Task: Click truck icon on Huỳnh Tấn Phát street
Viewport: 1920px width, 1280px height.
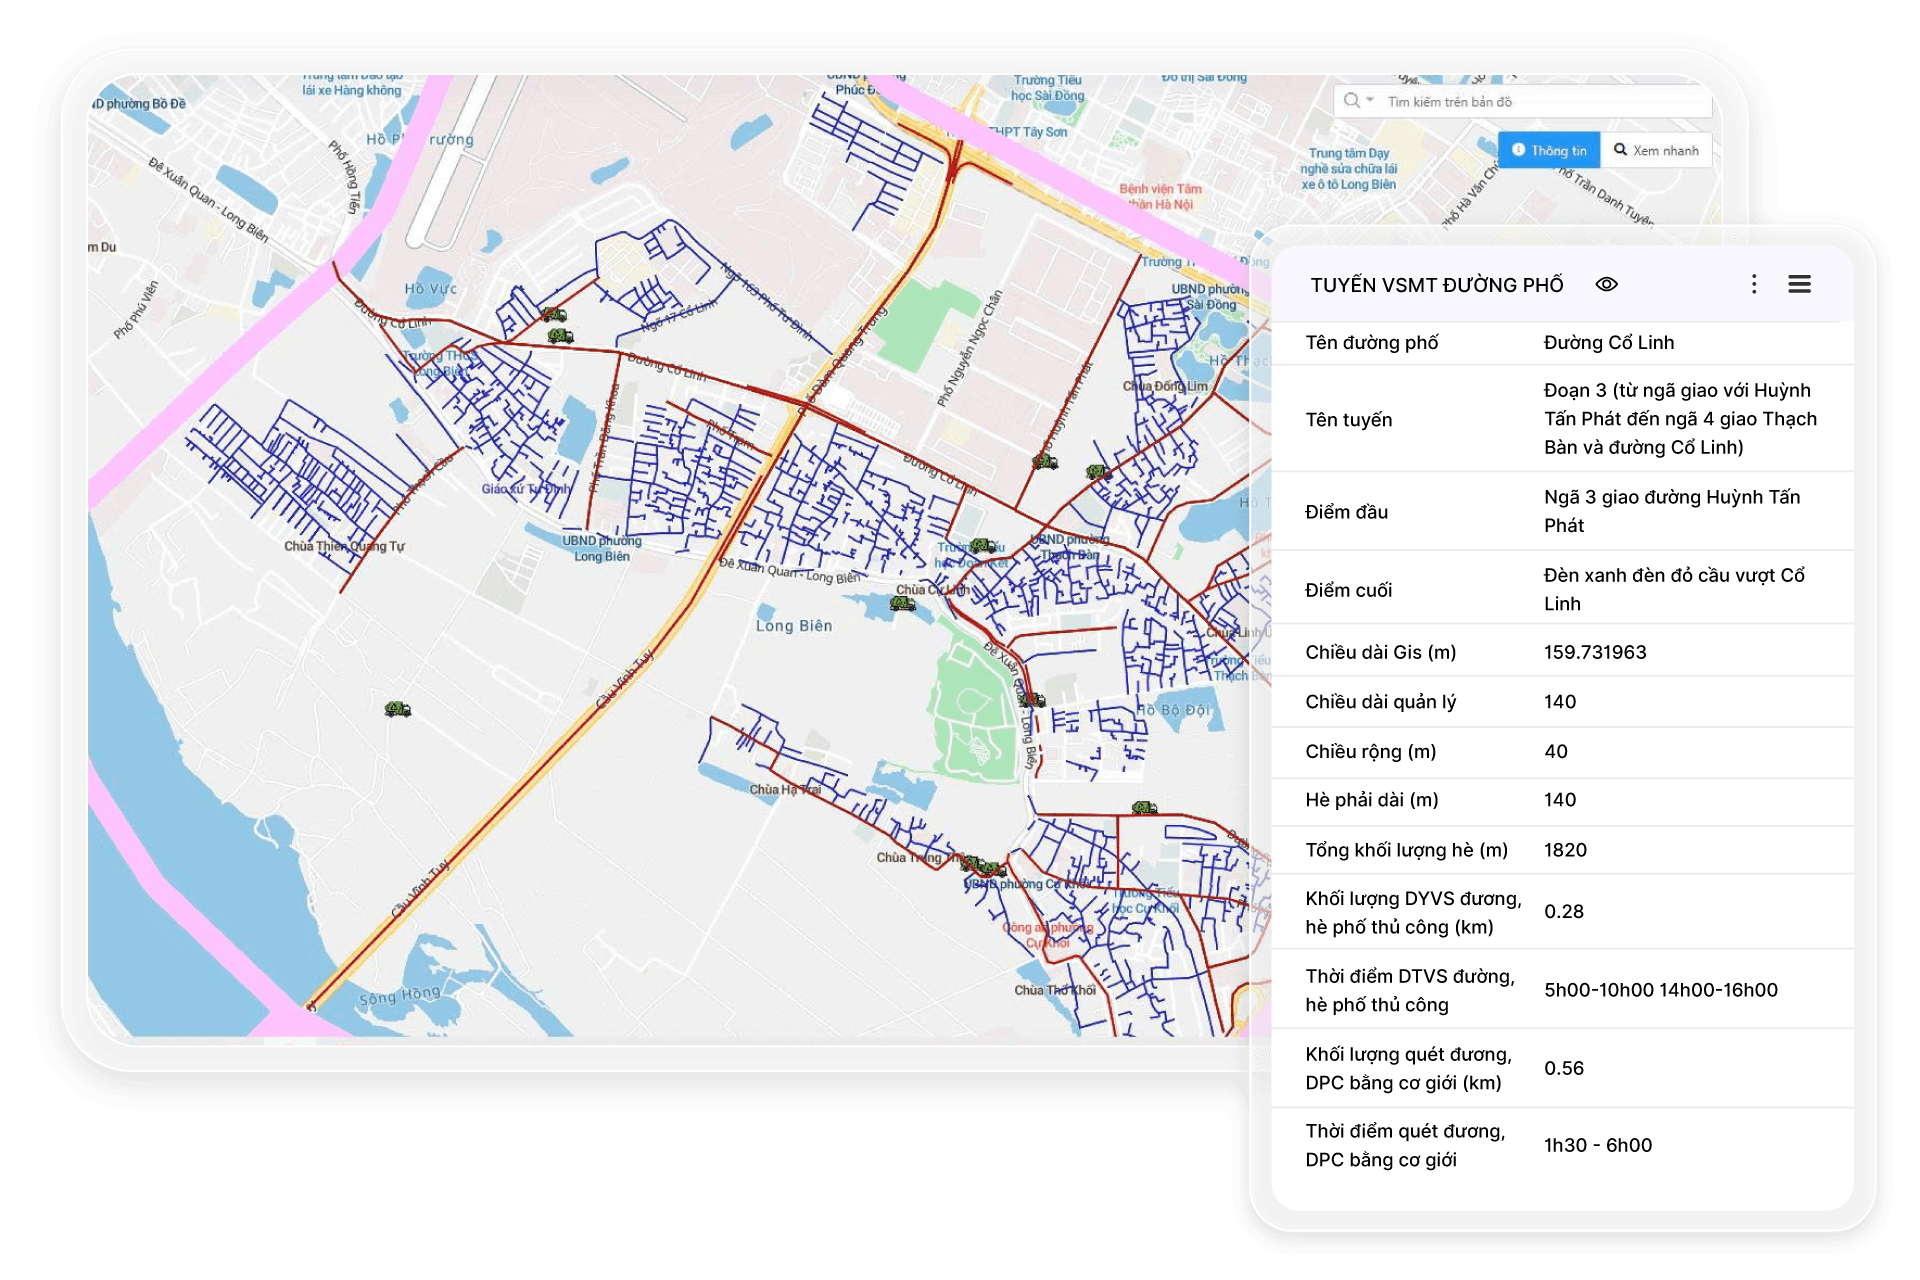Action: 1045,461
